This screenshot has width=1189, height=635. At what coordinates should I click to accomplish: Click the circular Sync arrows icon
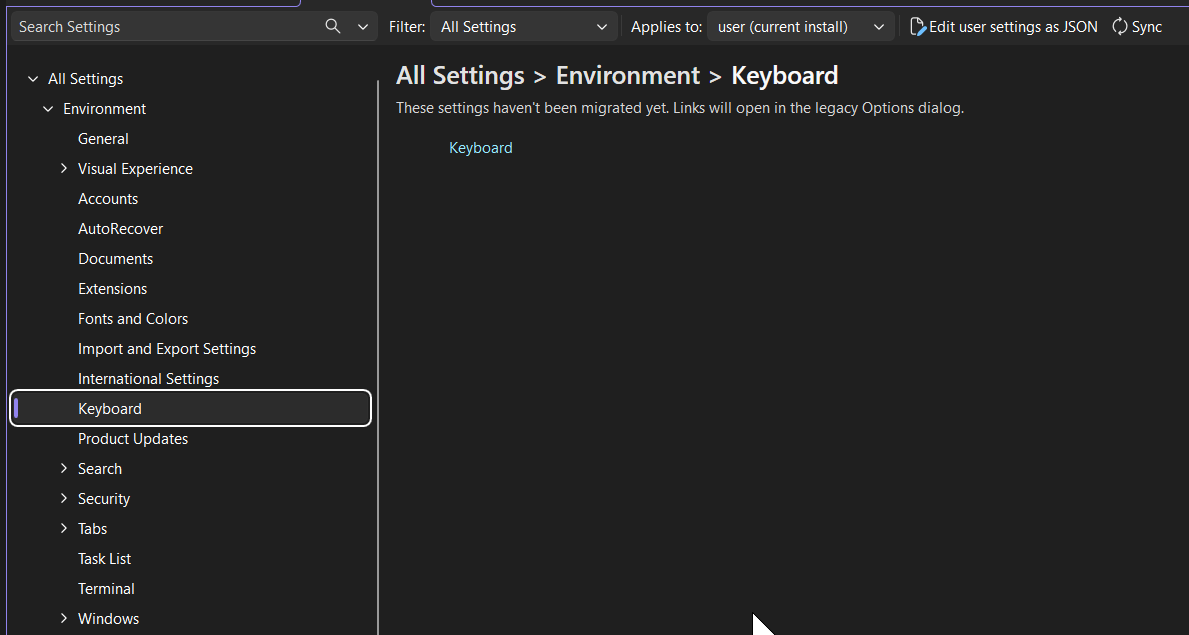point(1119,27)
